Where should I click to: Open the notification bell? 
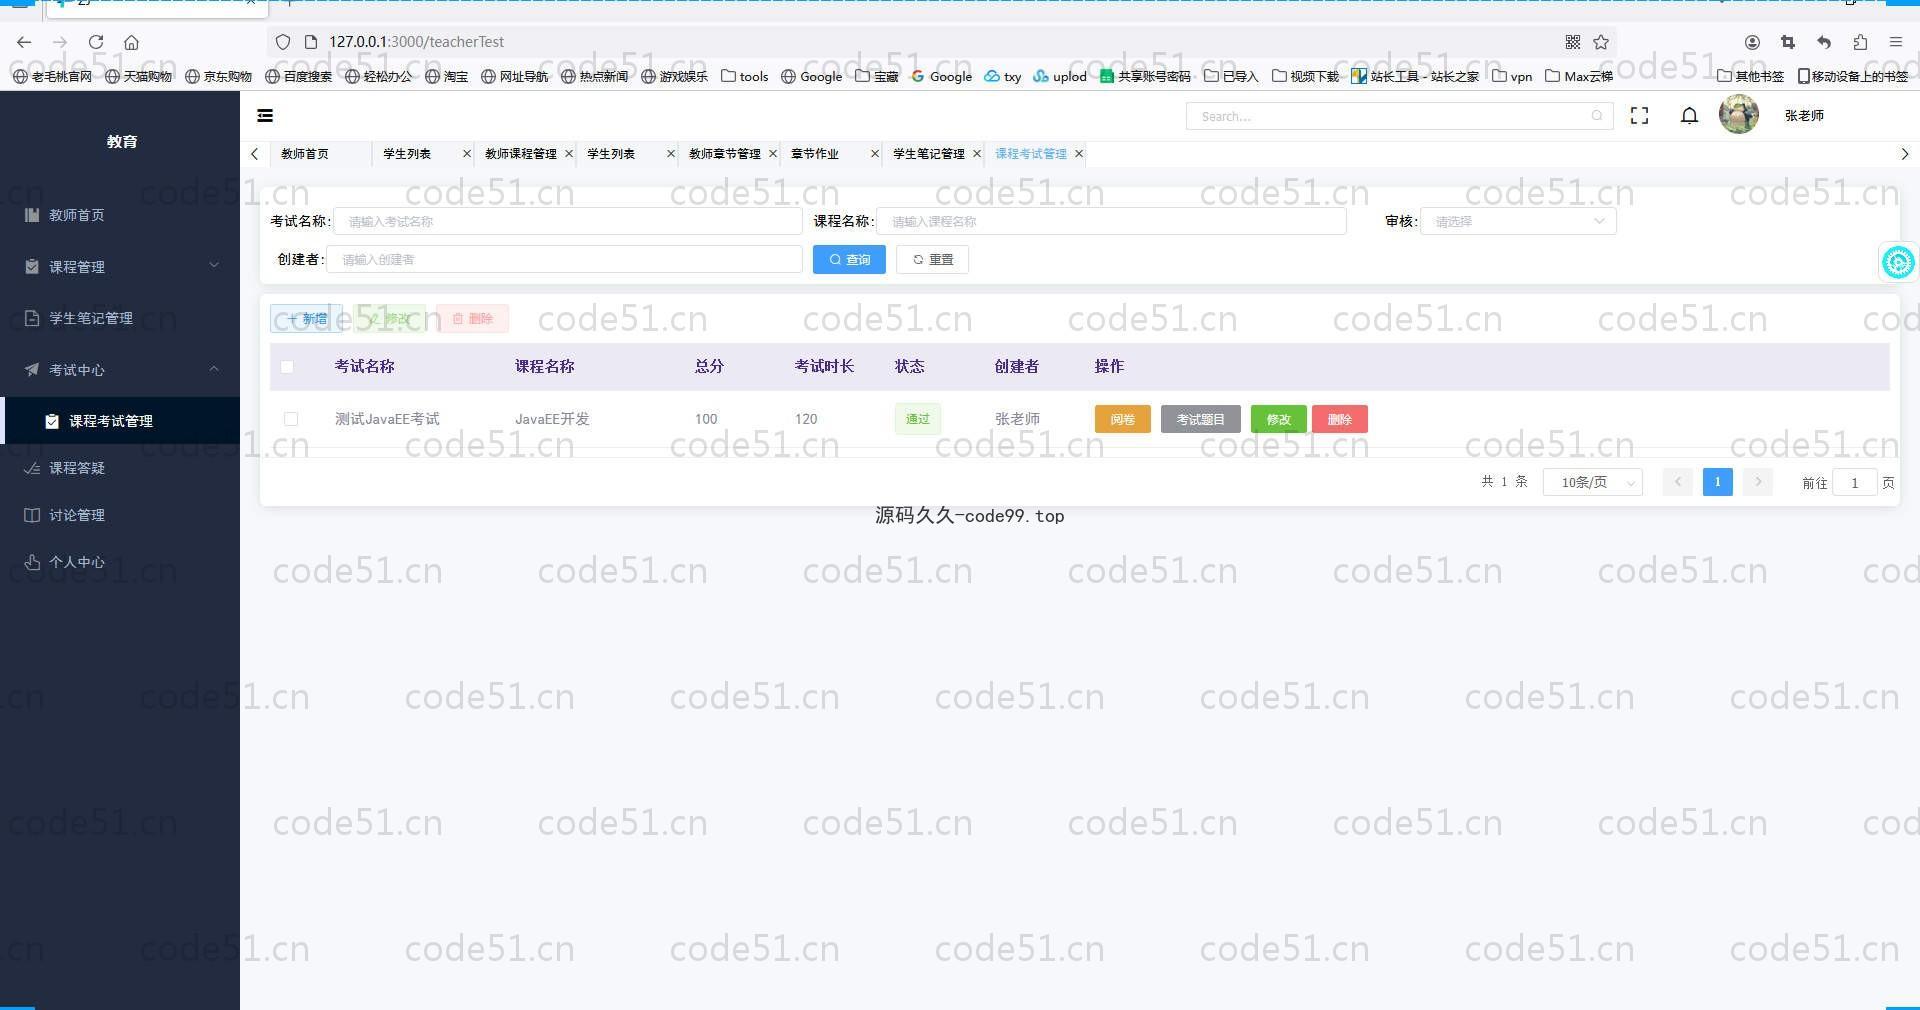[1689, 116]
